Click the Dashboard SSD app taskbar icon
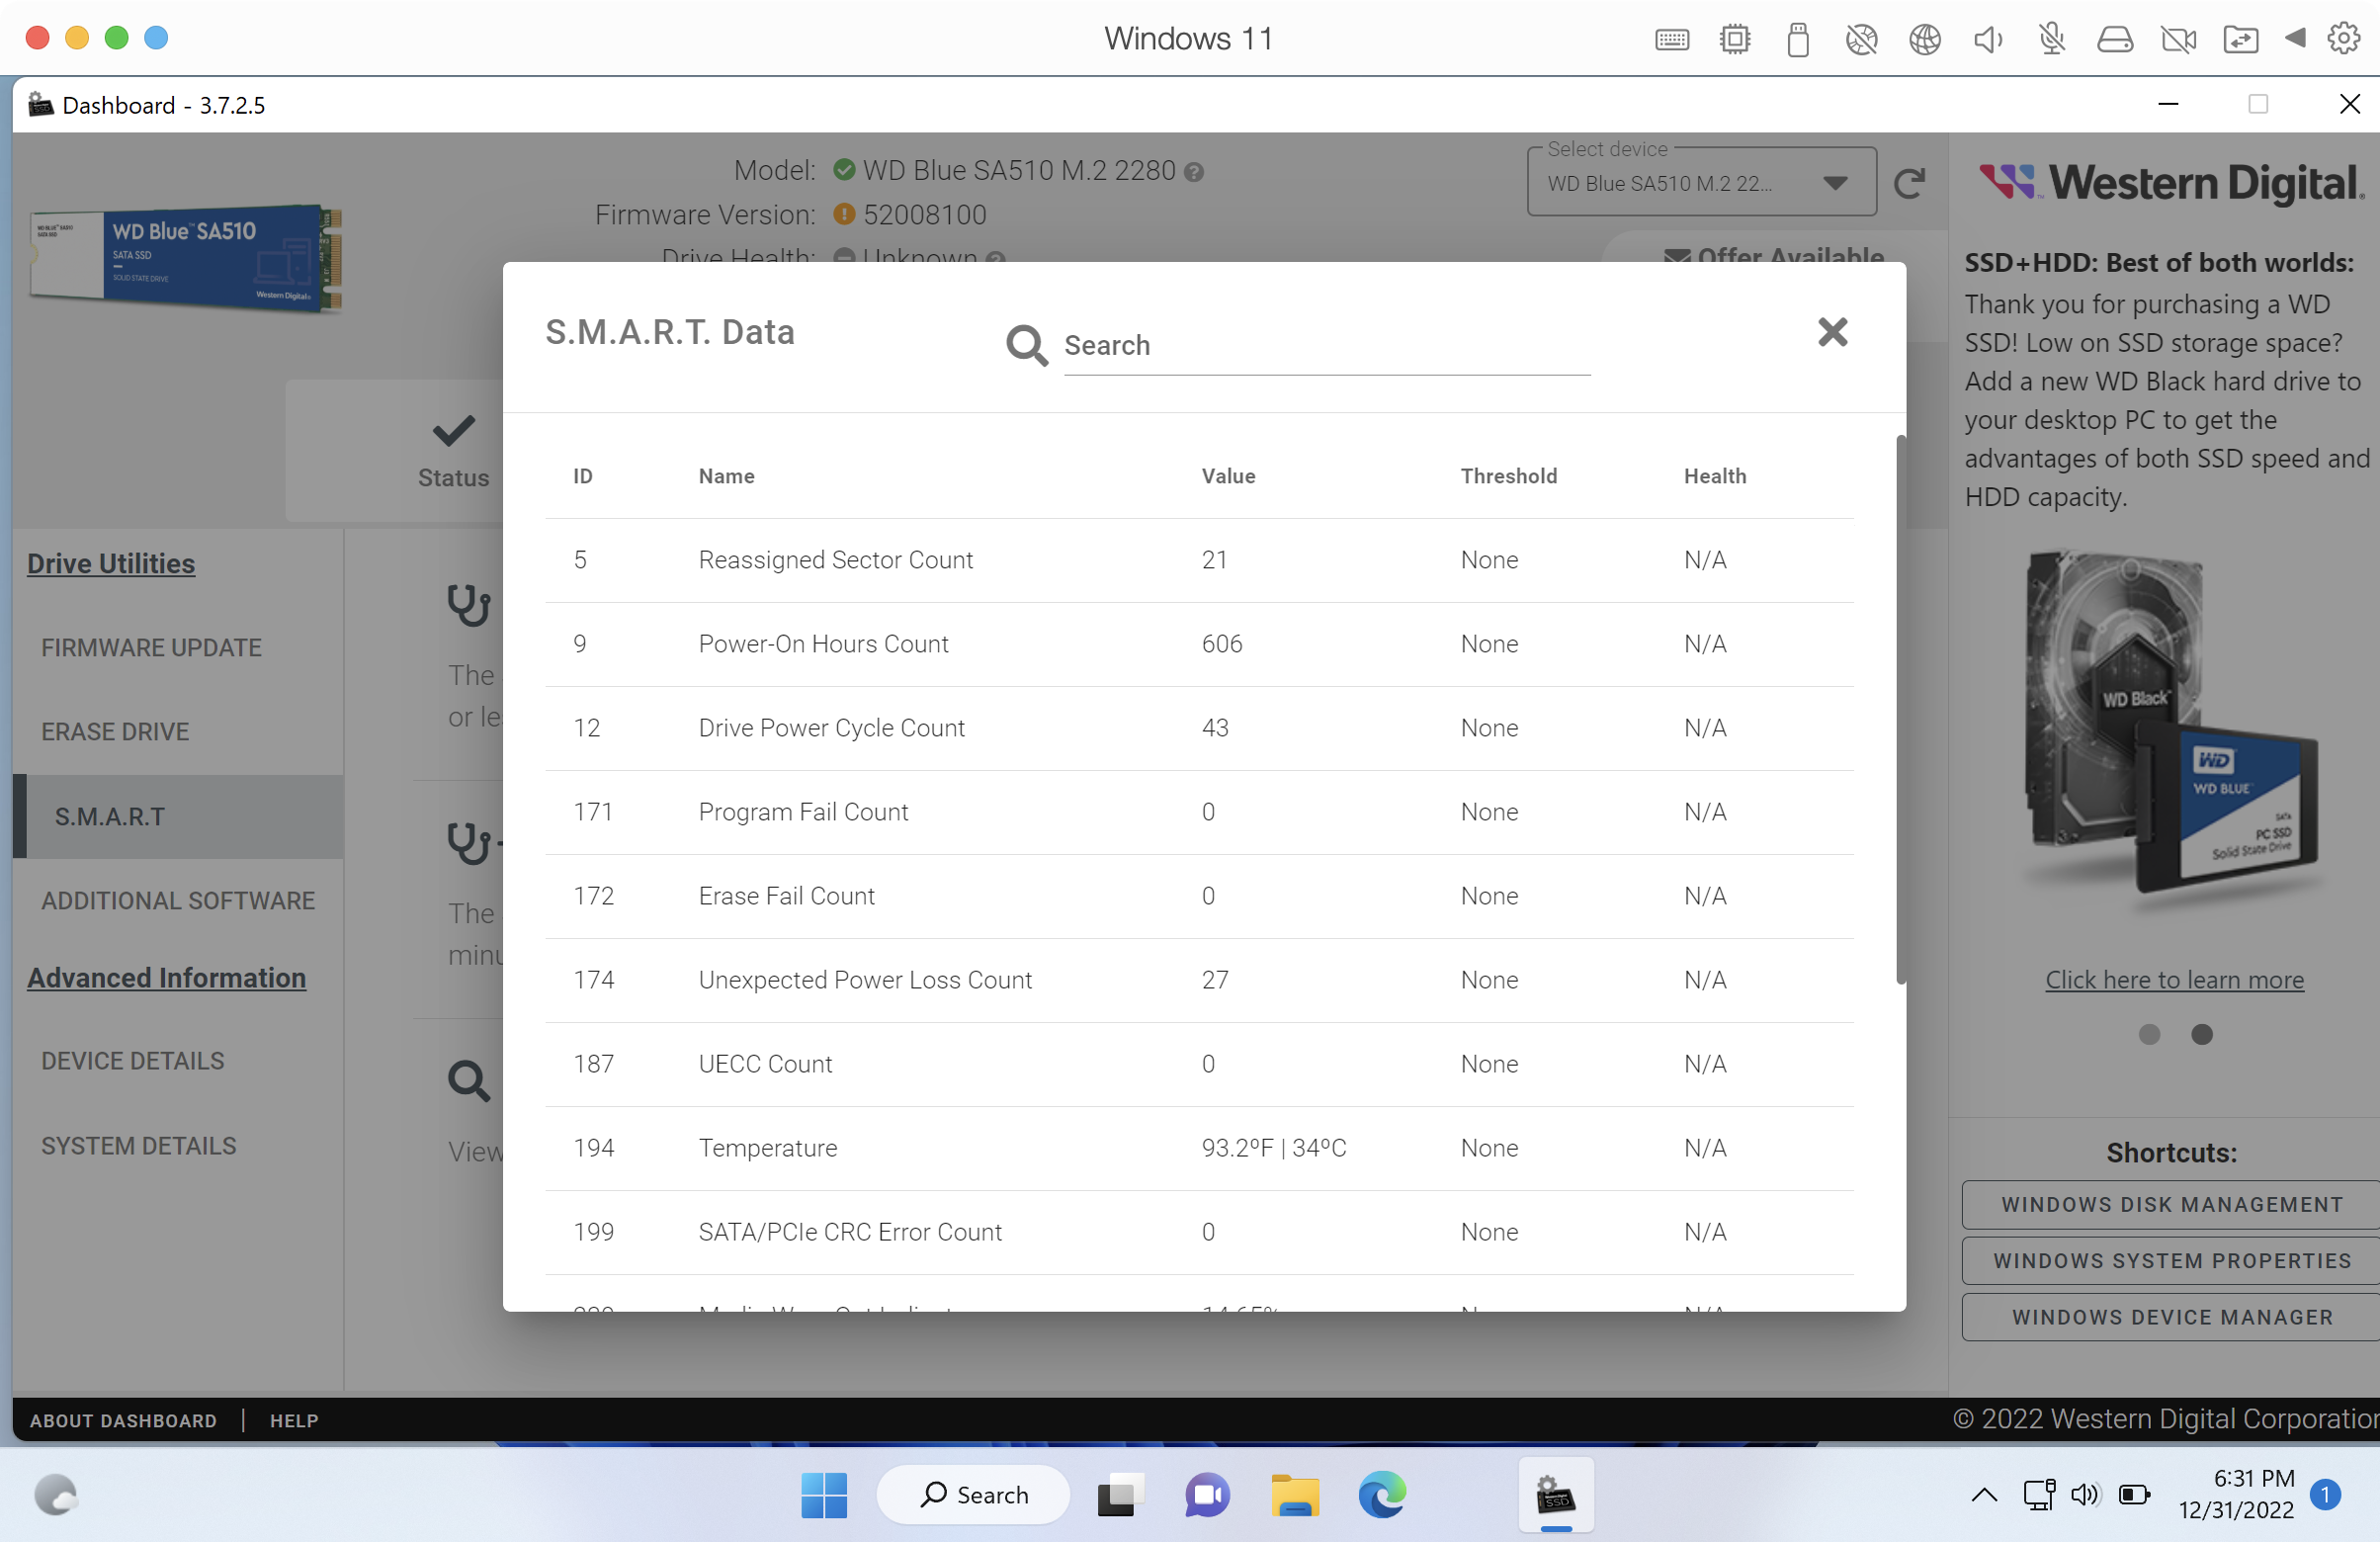The width and height of the screenshot is (2380, 1542). (1555, 1496)
